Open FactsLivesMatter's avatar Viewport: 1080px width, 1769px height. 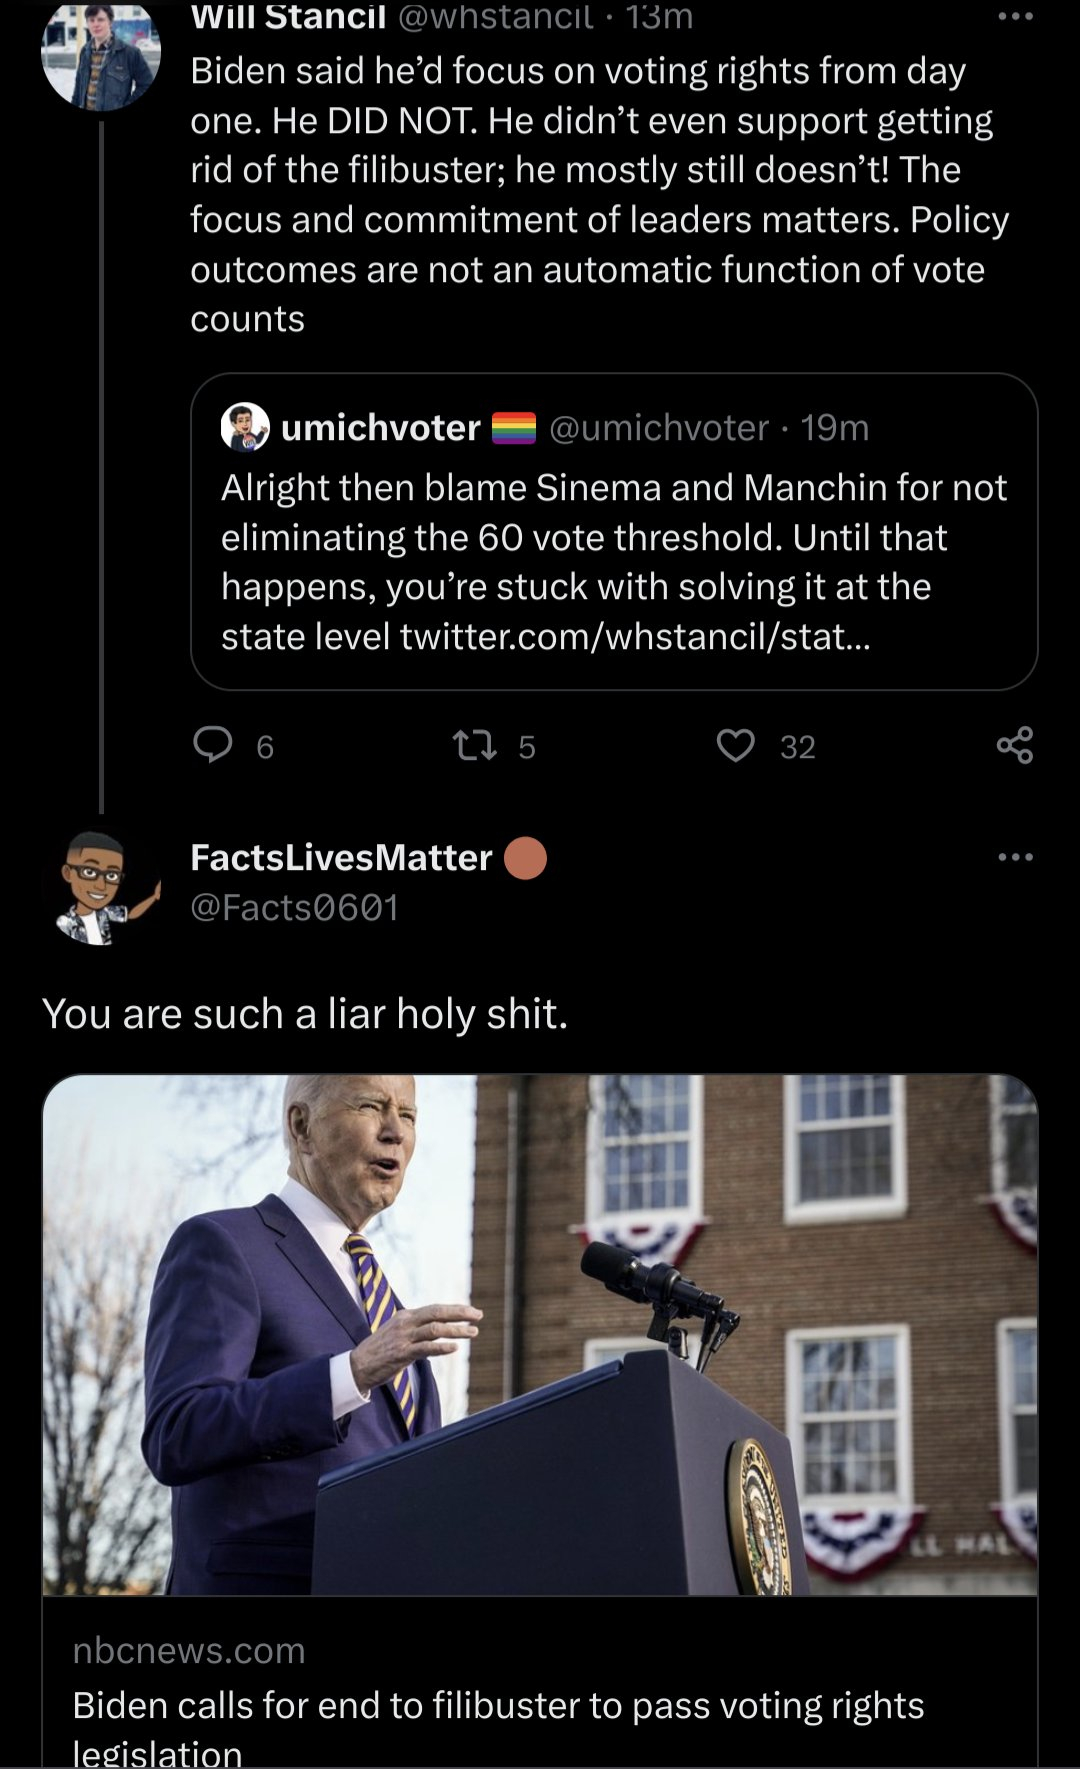(x=101, y=887)
